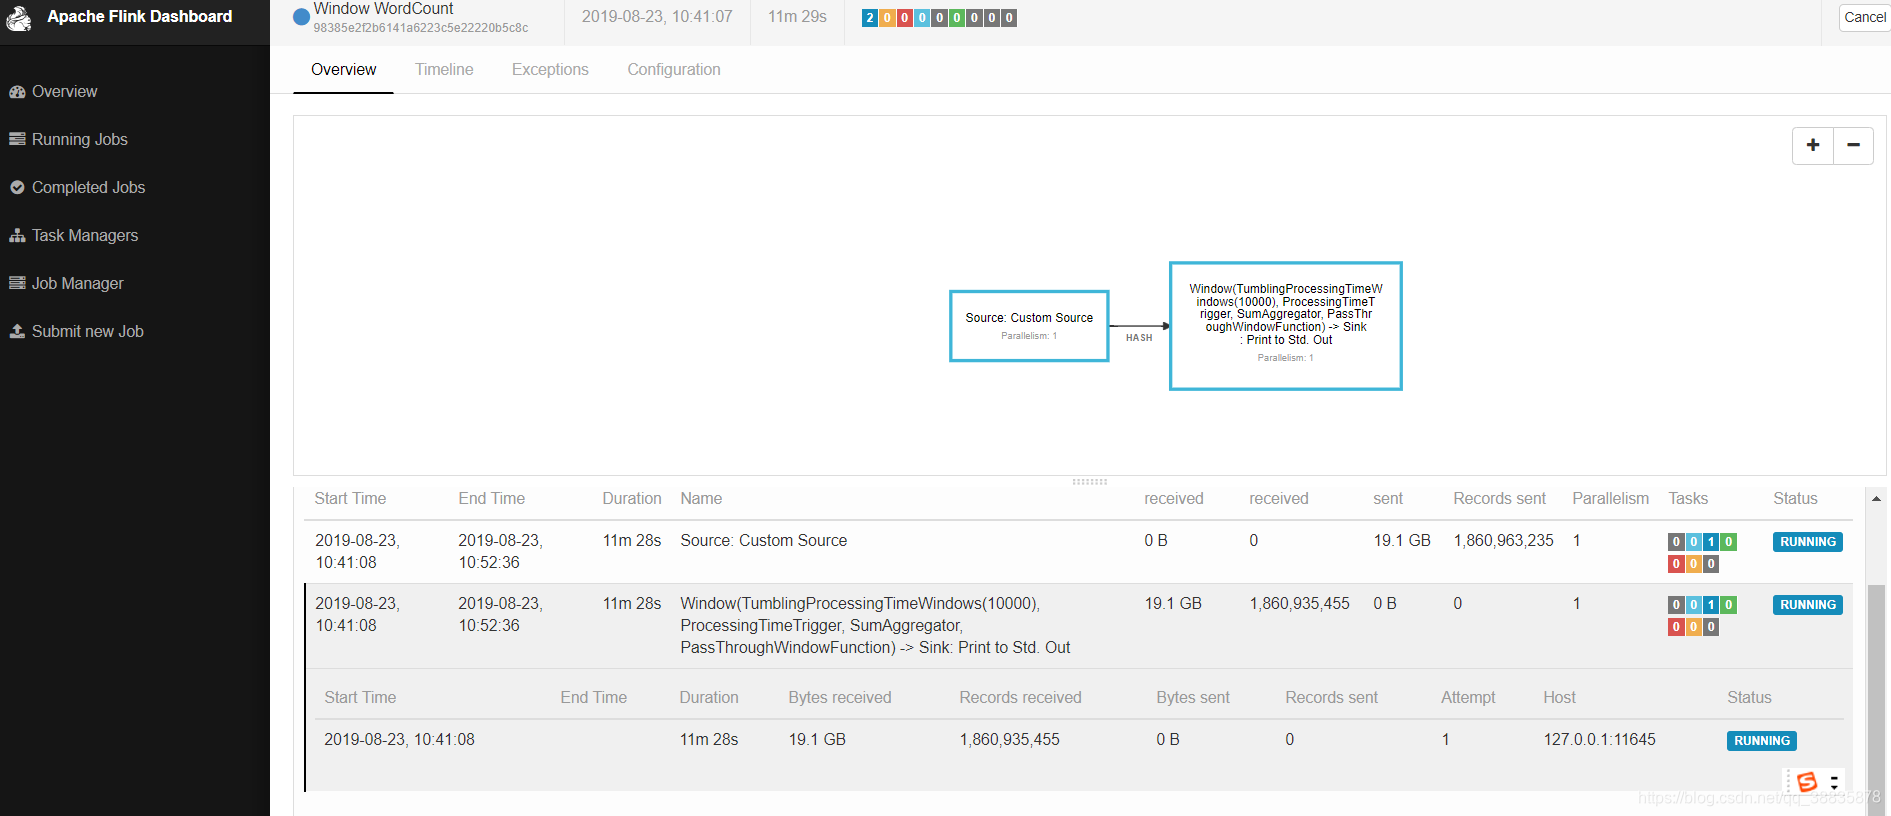Switch to the Exceptions tab
Screen dimensions: 1891x816
pos(550,69)
